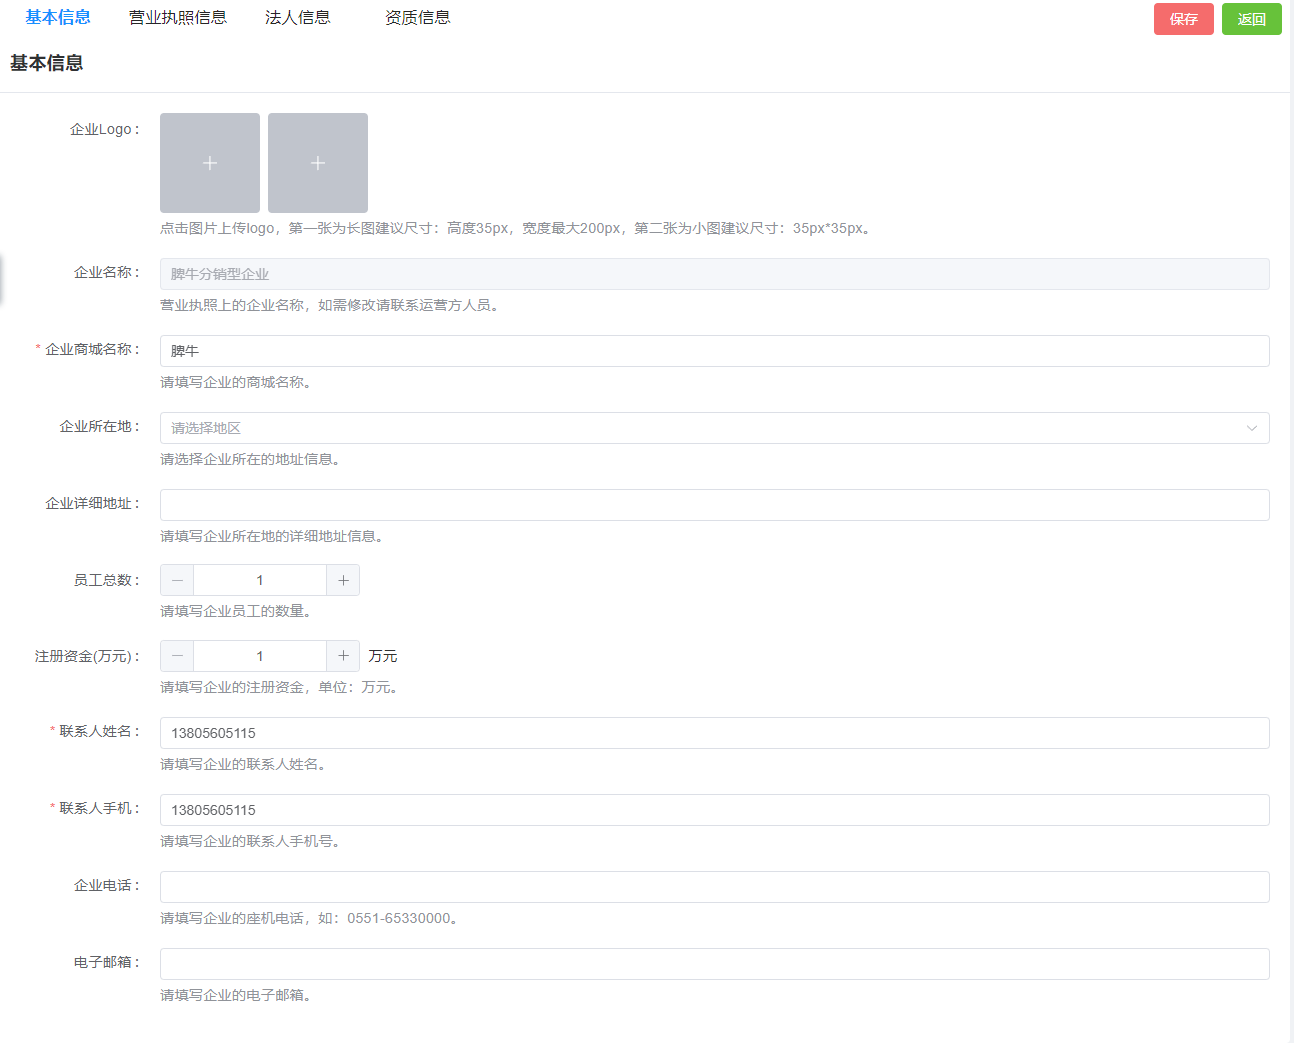The height and width of the screenshot is (1043, 1294).
Task: Focus the 企业详细地址 input field
Action: coord(715,505)
